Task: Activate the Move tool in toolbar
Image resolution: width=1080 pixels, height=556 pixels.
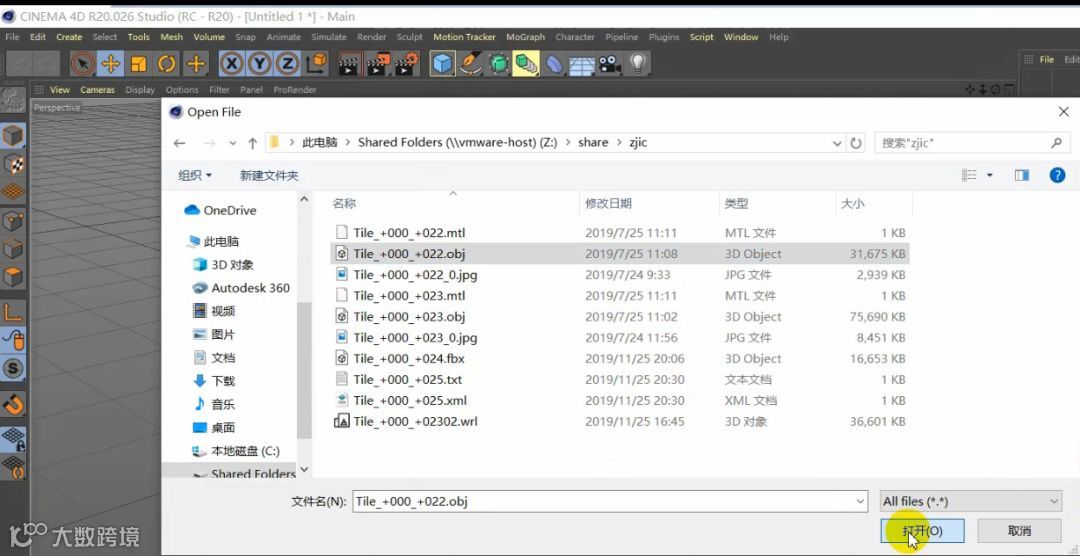Action: 110,64
